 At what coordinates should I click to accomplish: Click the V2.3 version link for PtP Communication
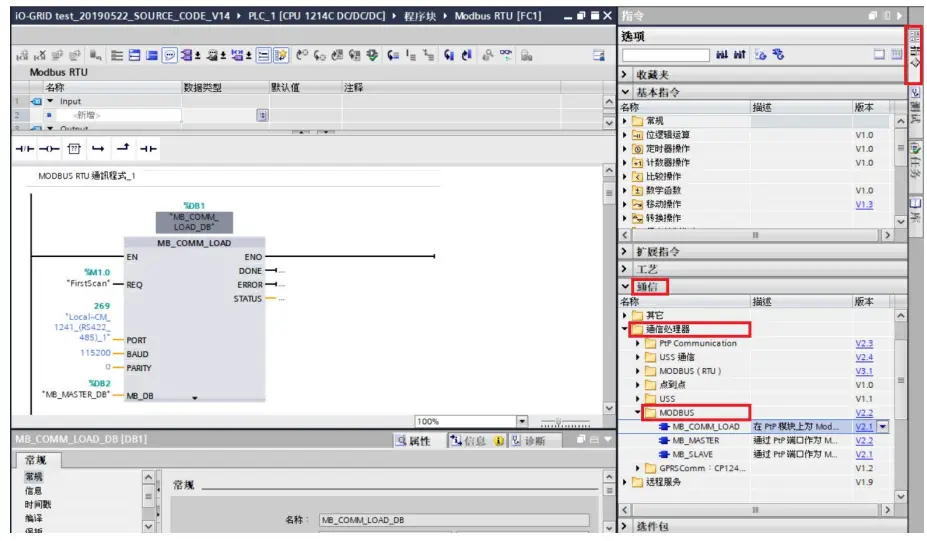(x=864, y=343)
